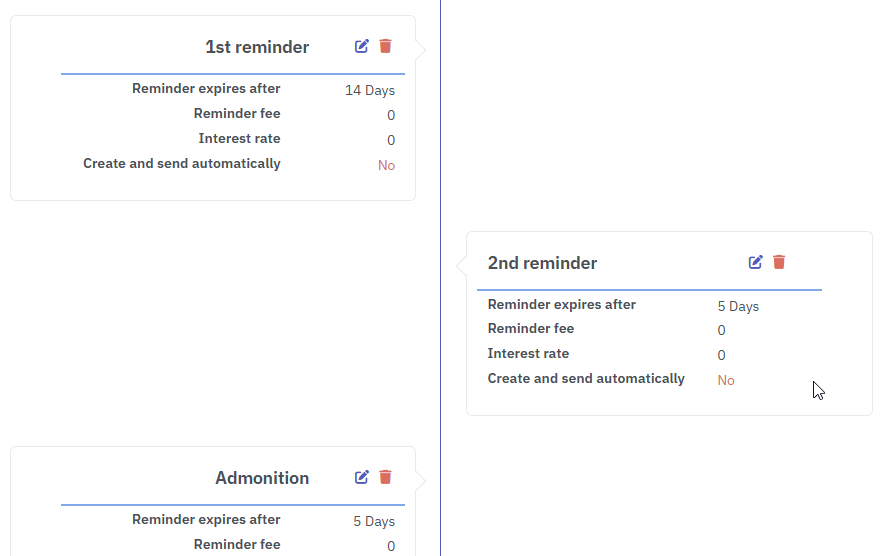Select the Admonition heading
The image size is (888, 556).
click(x=262, y=478)
